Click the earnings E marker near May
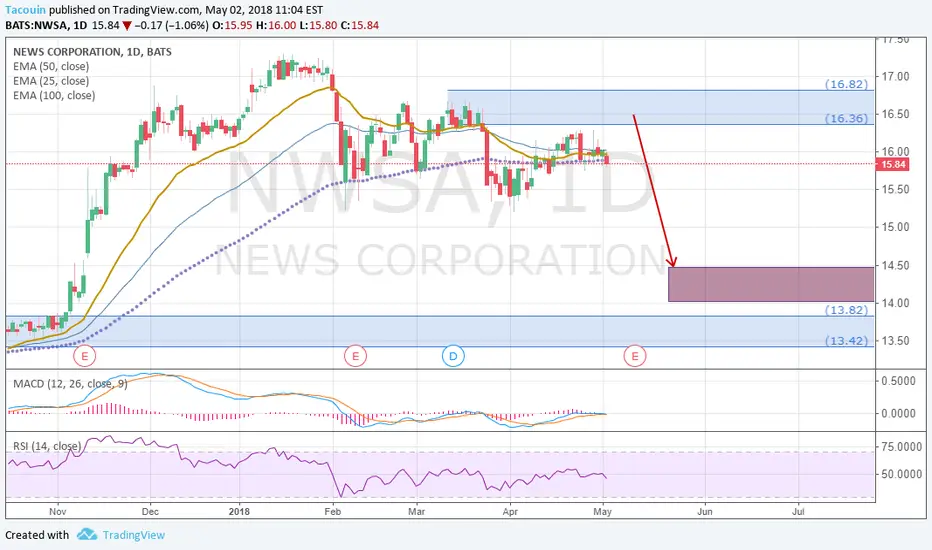932x550 pixels. 635,356
